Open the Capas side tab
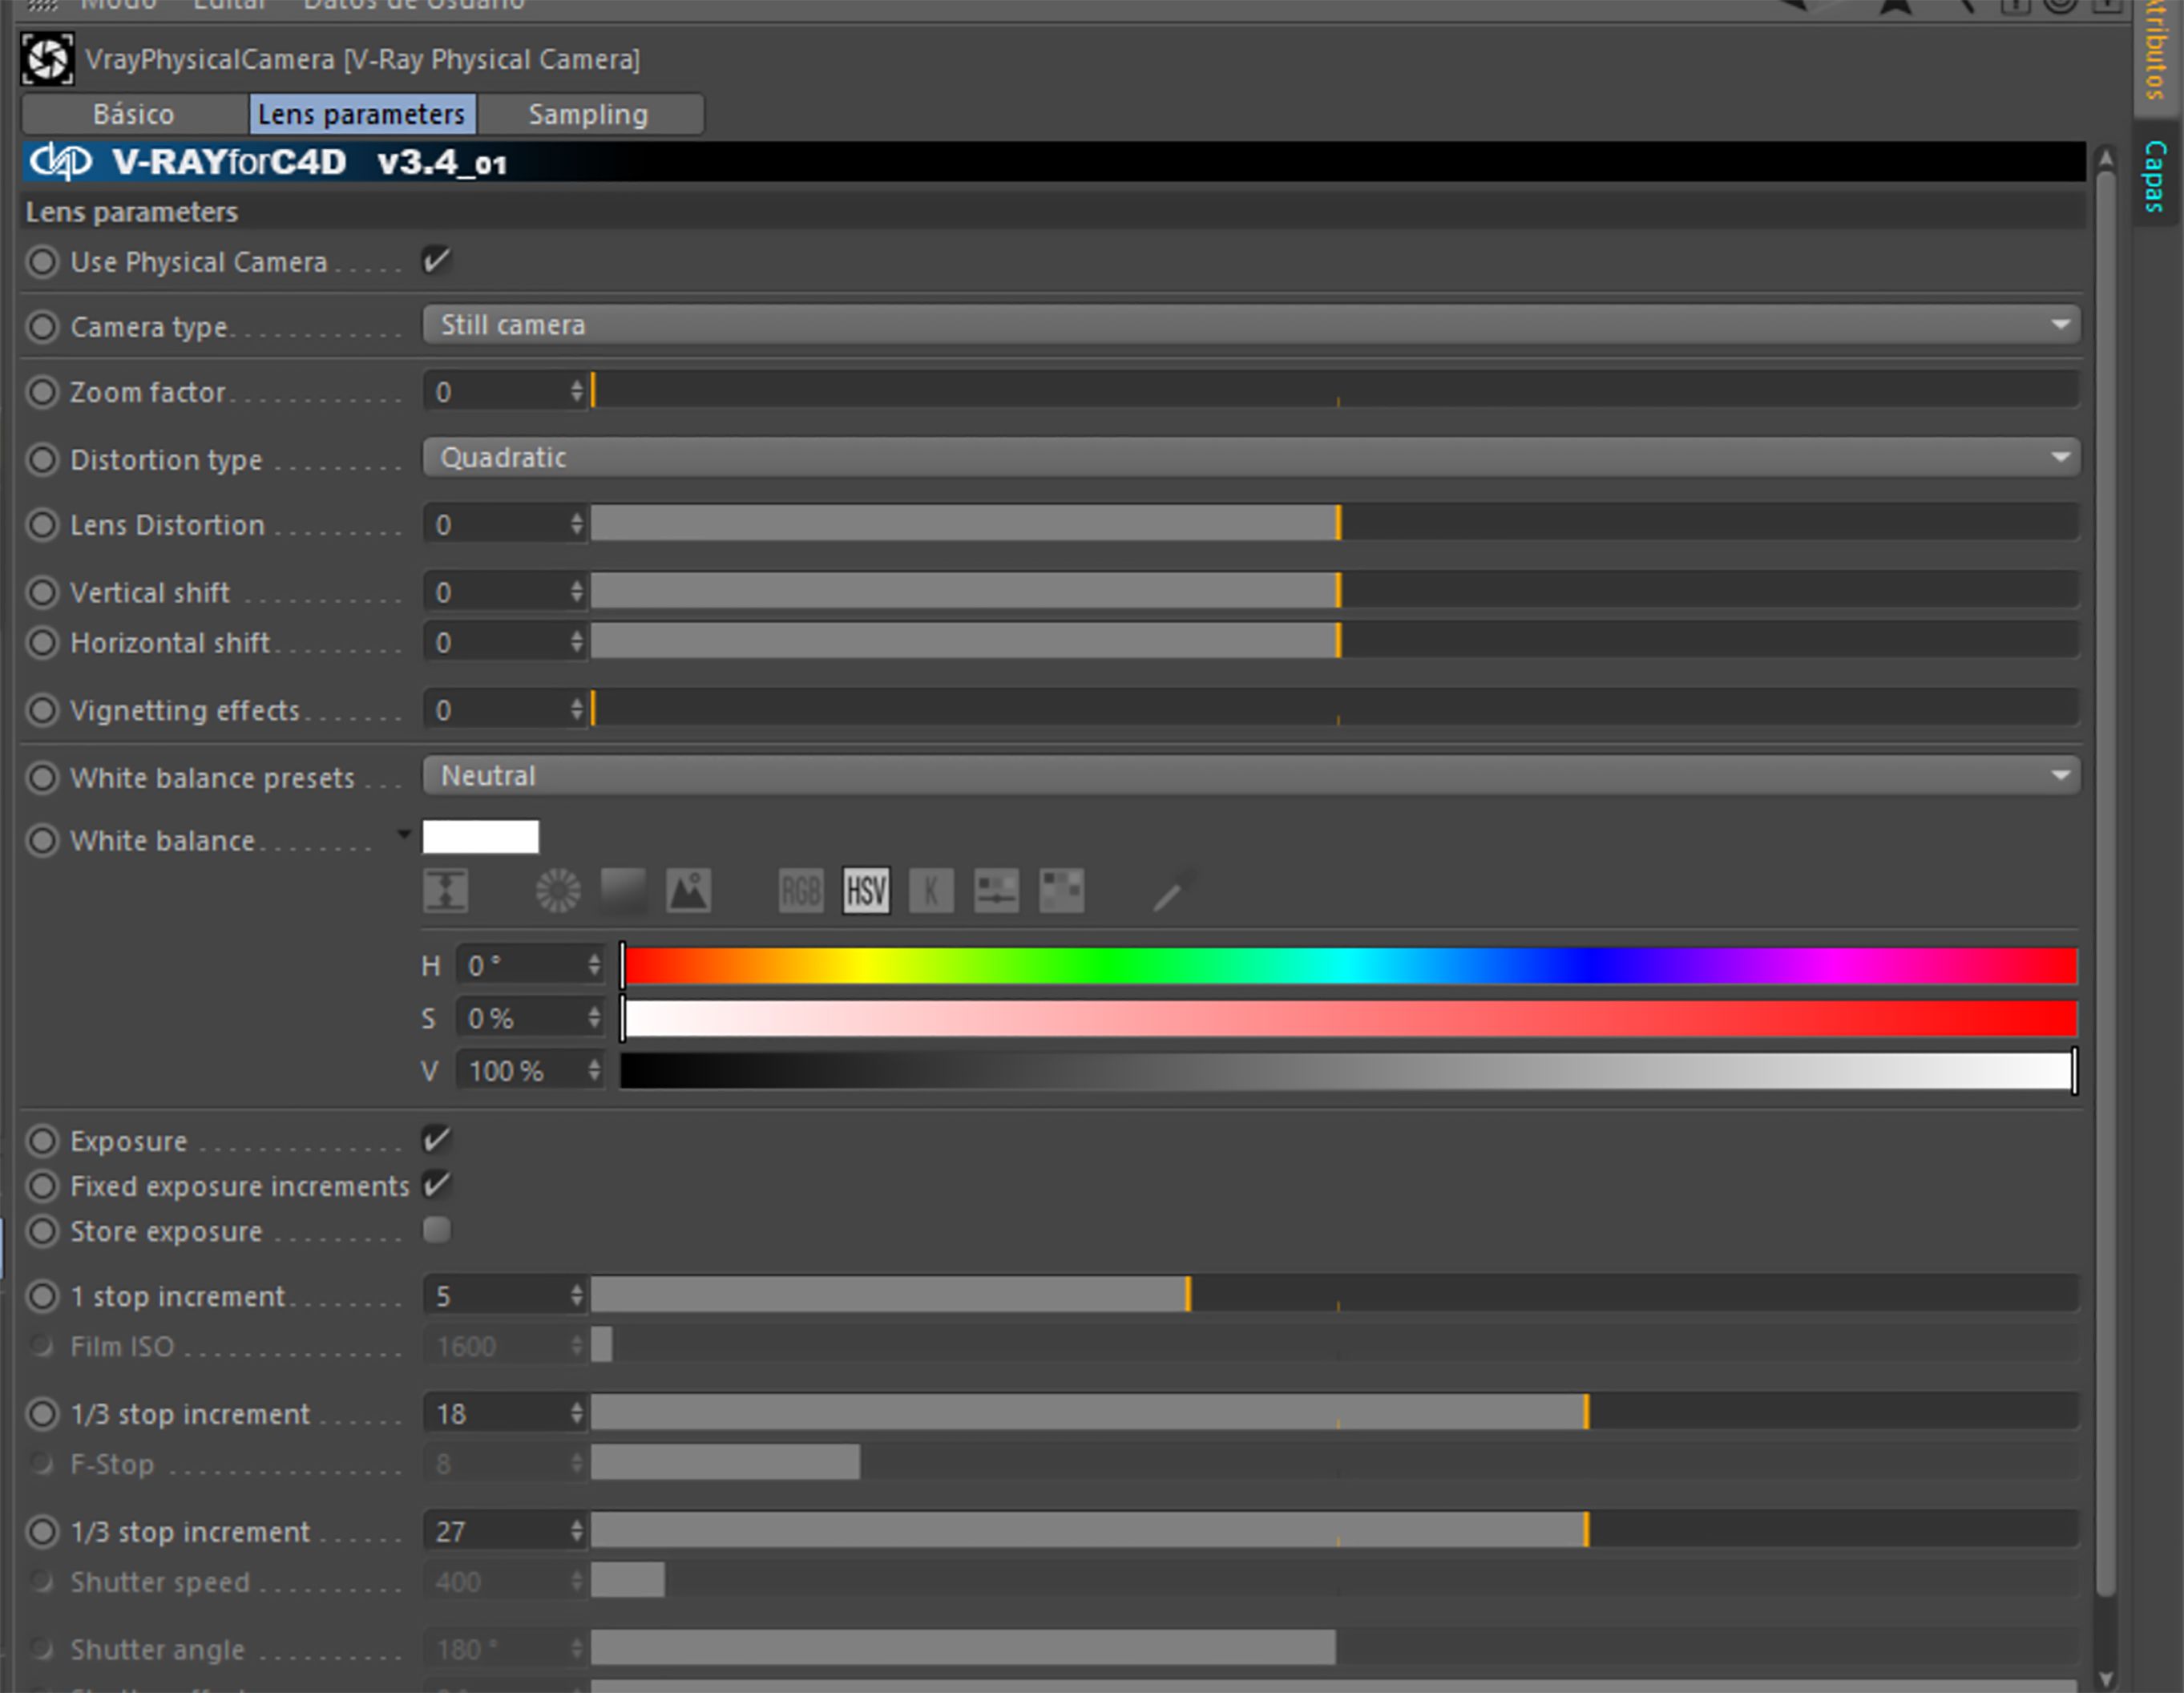This screenshot has width=2184, height=1693. 2156,176
